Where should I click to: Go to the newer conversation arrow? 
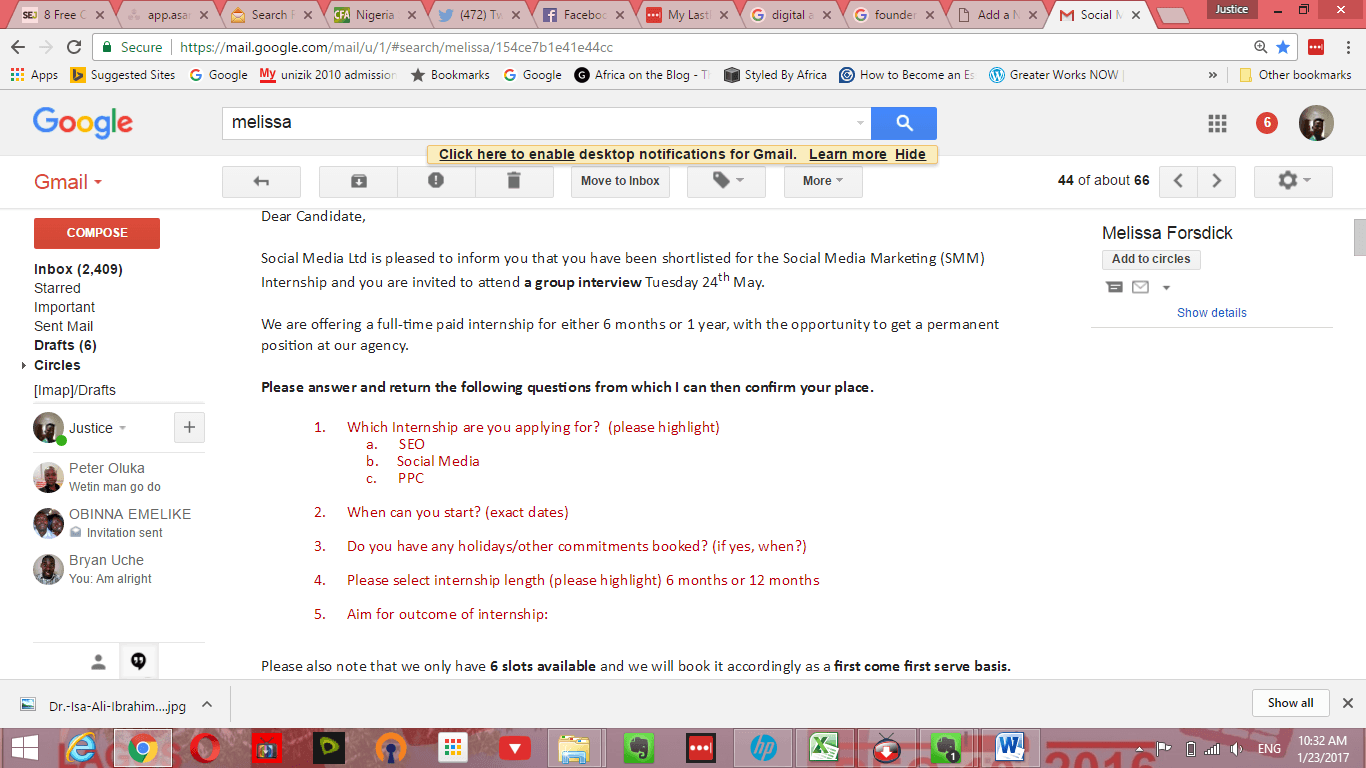pyautogui.click(x=1178, y=181)
